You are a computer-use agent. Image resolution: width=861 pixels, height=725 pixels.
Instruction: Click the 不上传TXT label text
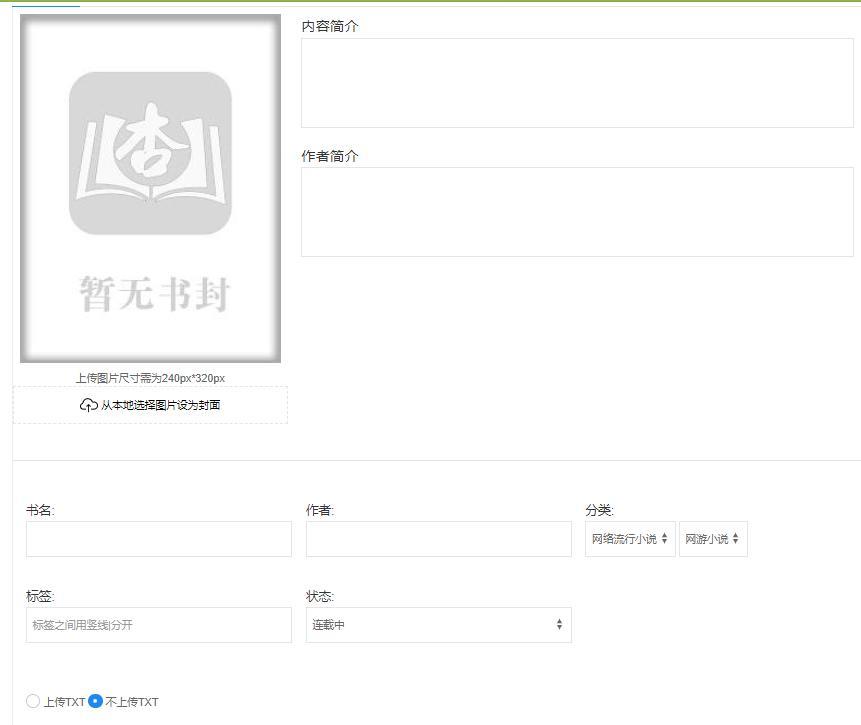click(x=132, y=702)
